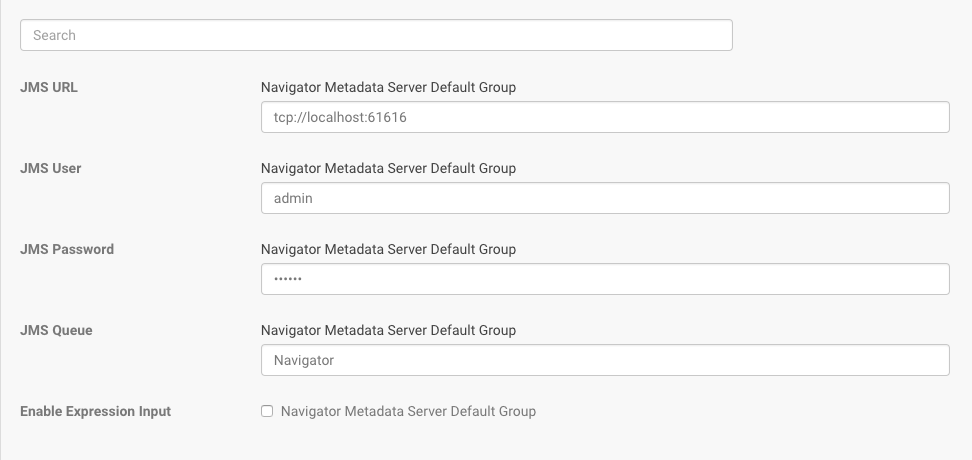
Task: Click into the JMS User field
Action: [604, 198]
